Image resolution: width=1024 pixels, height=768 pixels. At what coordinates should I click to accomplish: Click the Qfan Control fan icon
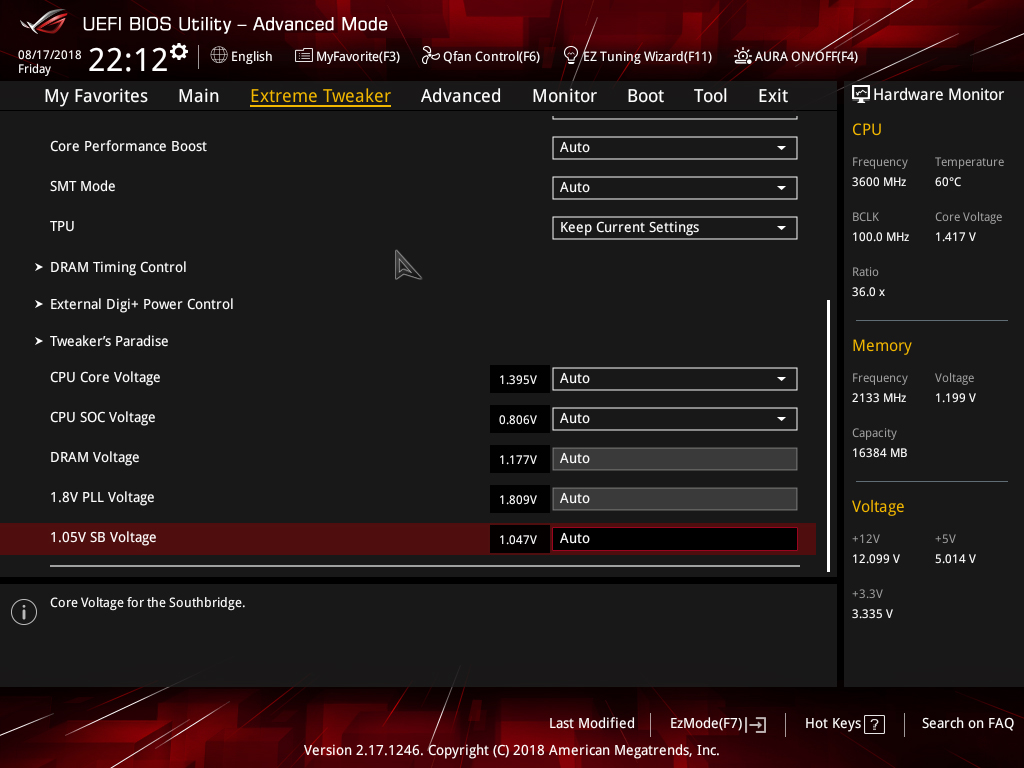click(x=430, y=56)
